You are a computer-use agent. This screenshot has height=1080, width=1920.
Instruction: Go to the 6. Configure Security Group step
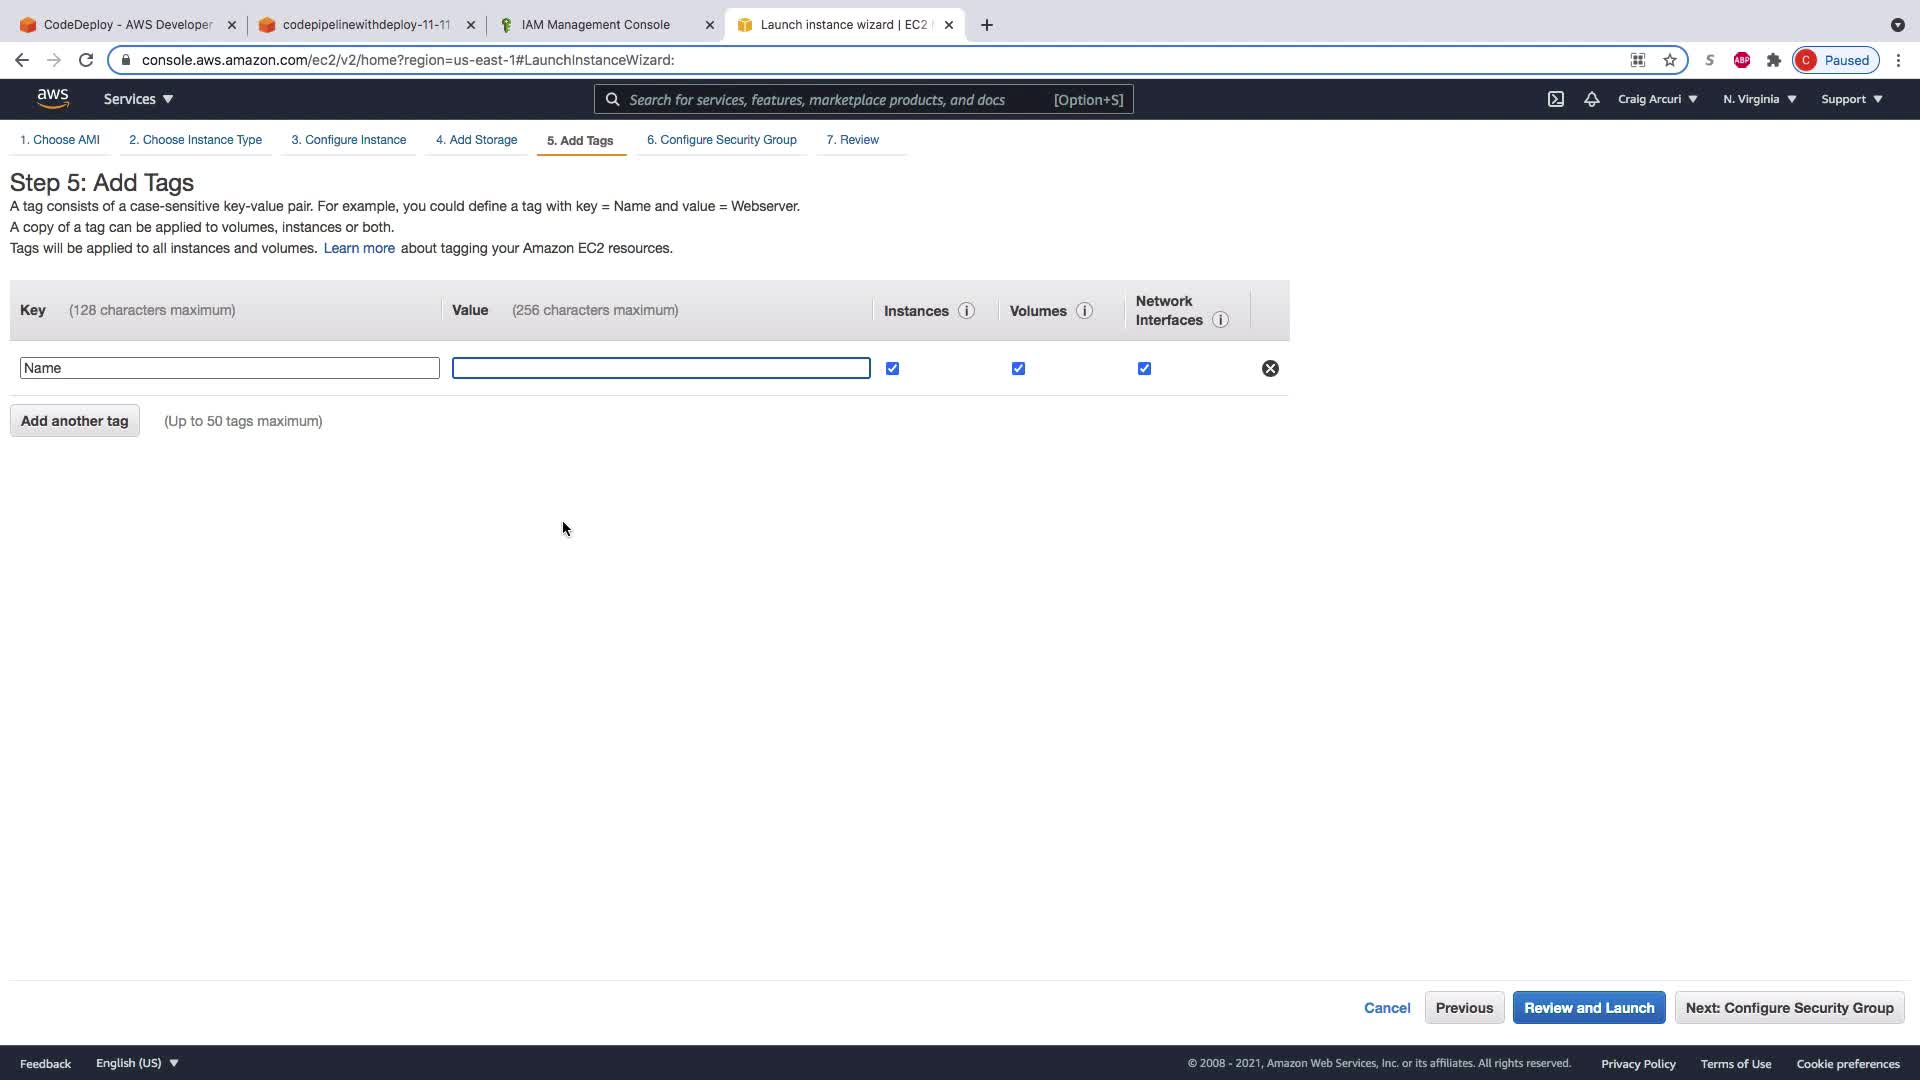[x=721, y=140]
